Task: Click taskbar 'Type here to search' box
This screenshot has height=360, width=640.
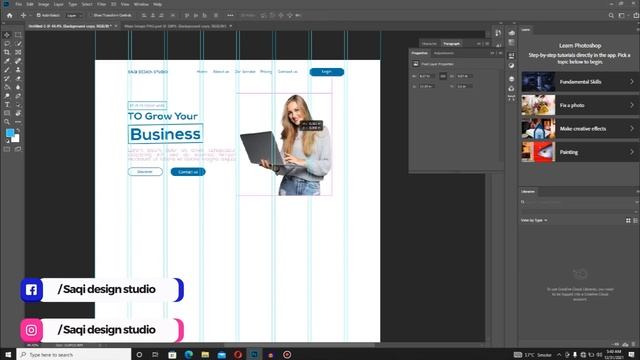Action: [74, 354]
